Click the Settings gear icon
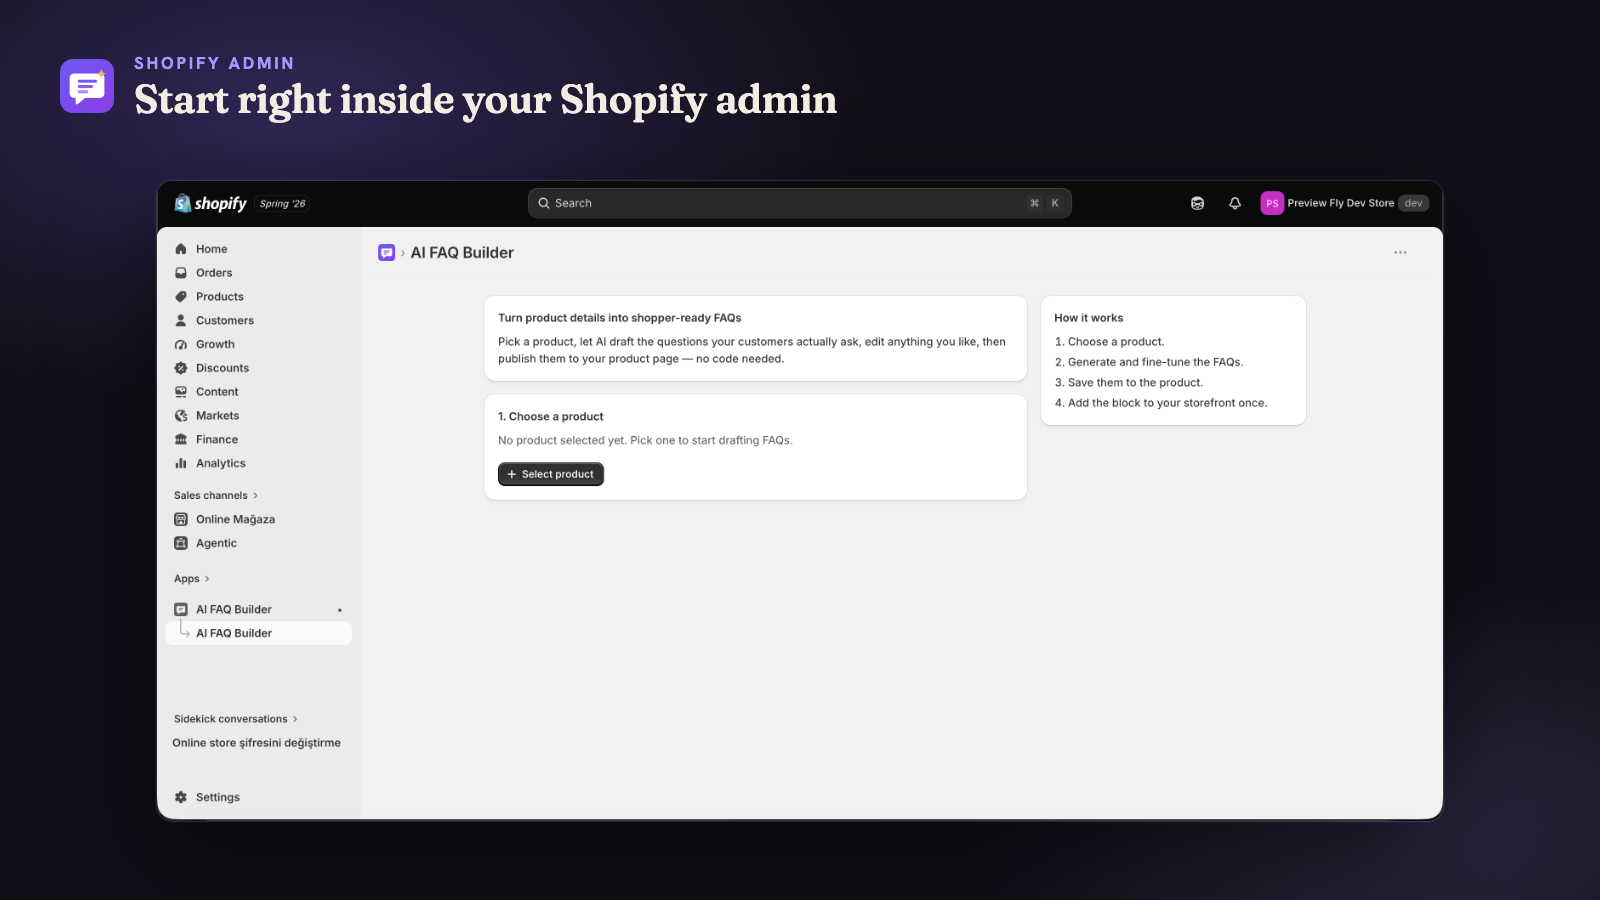Viewport: 1600px width, 900px height. pyautogui.click(x=181, y=798)
